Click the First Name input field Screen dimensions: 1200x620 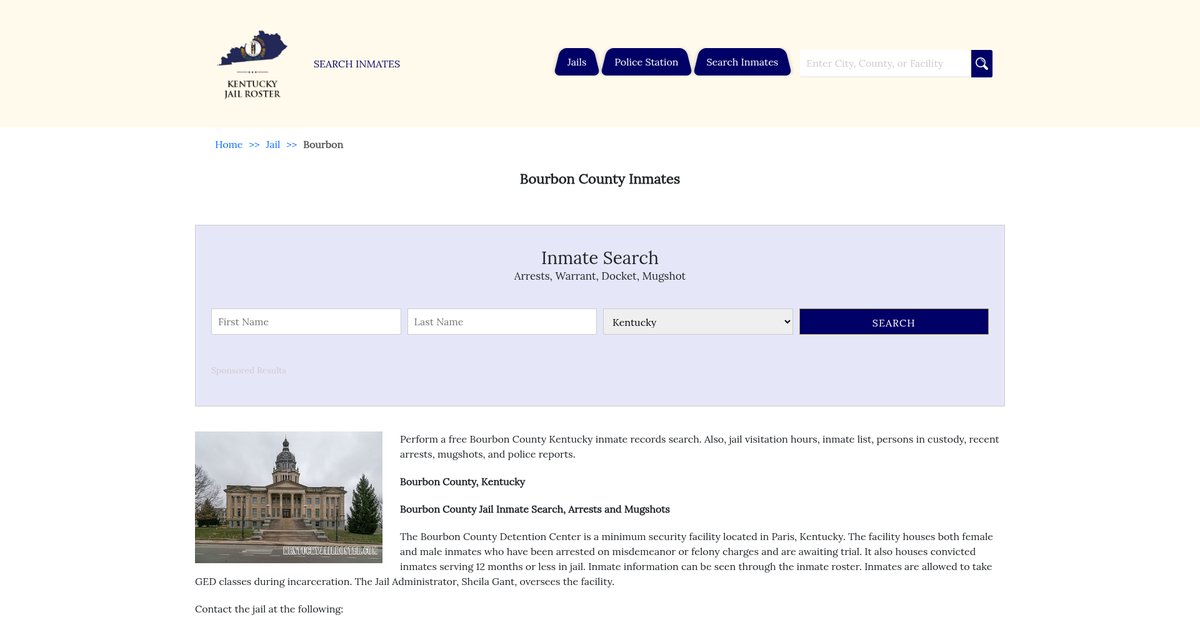point(306,322)
